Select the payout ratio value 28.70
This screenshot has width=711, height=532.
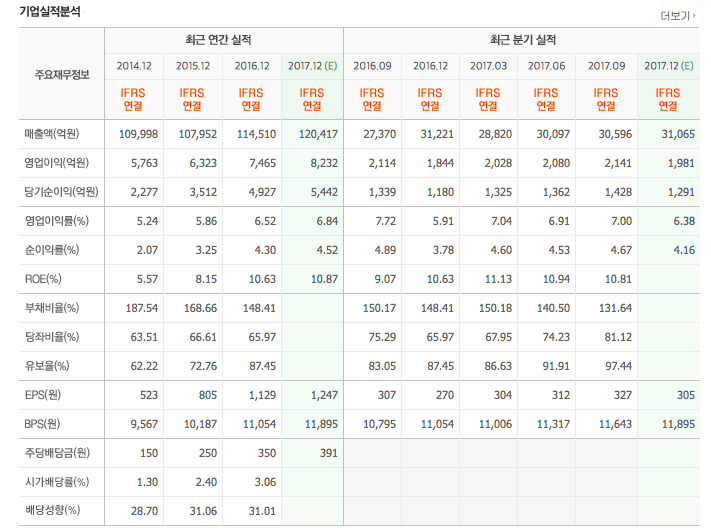[144, 512]
